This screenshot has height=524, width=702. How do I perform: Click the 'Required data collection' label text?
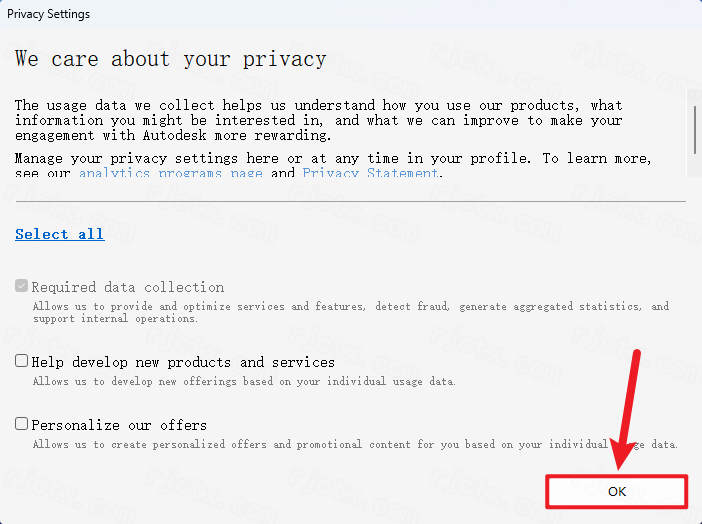[x=127, y=287]
